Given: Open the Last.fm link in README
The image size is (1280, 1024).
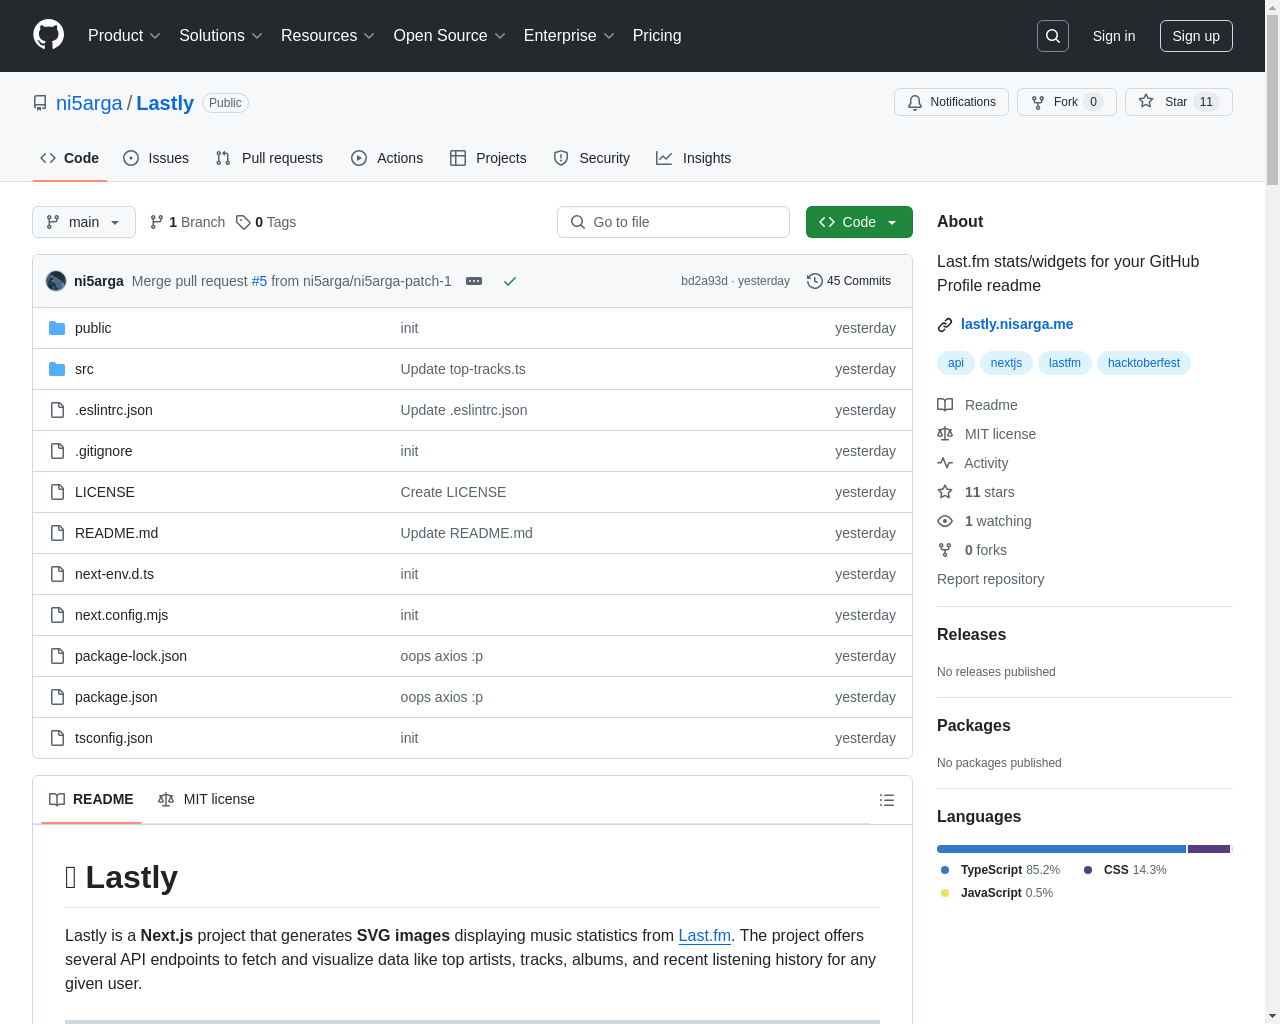Looking at the screenshot, I should click(705, 935).
